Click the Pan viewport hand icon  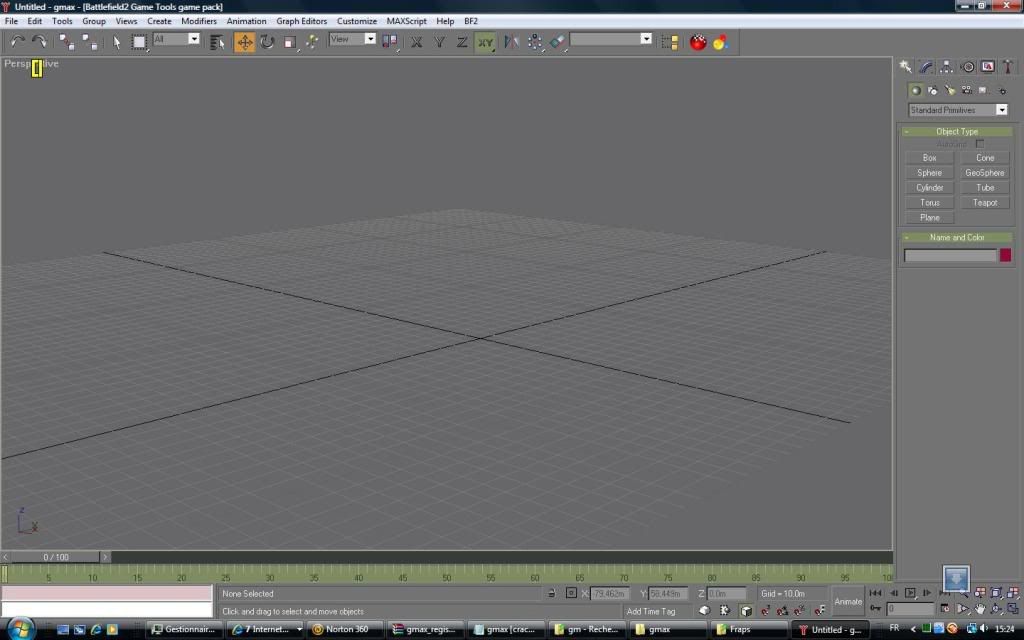point(980,608)
